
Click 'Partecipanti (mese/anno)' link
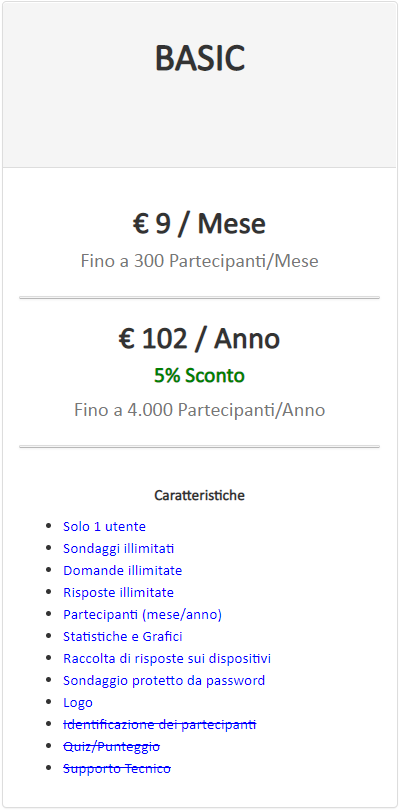[x=142, y=615]
